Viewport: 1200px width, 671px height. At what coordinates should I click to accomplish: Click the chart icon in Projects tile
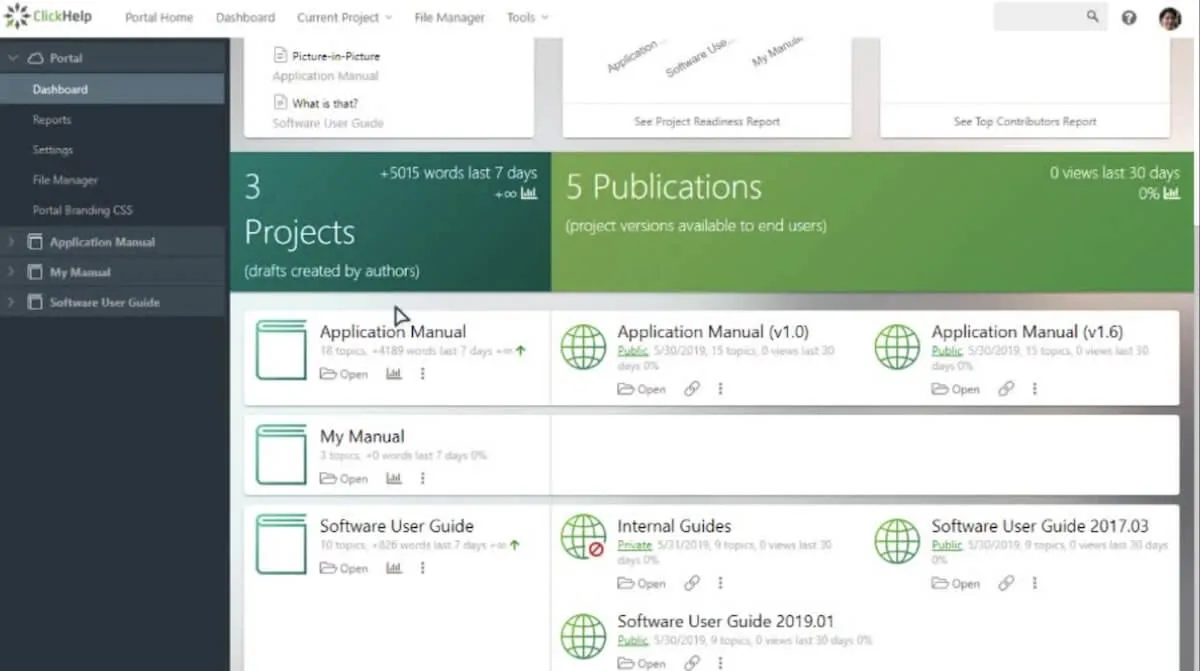(x=529, y=193)
